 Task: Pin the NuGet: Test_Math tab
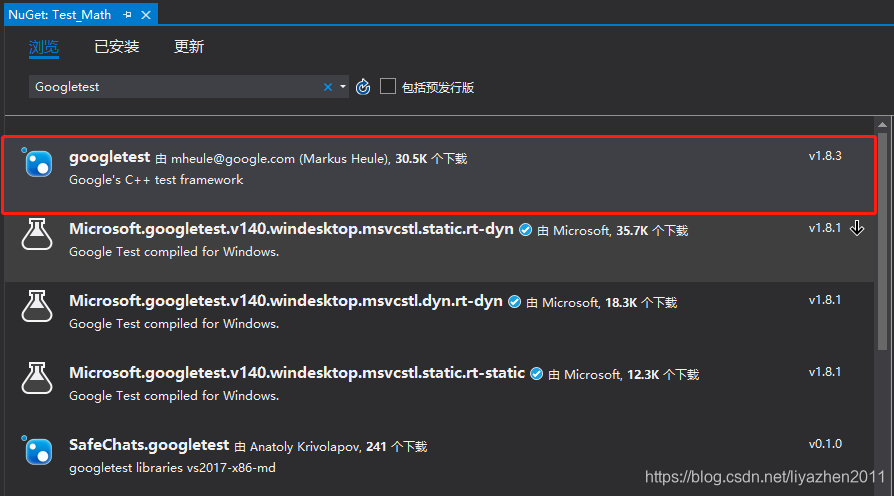pyautogui.click(x=127, y=15)
